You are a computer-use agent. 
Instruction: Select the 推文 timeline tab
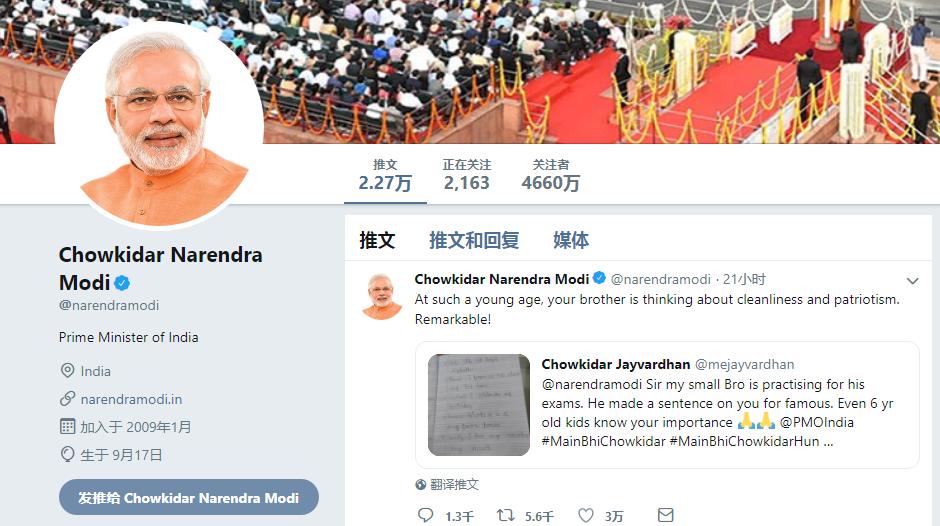(377, 241)
